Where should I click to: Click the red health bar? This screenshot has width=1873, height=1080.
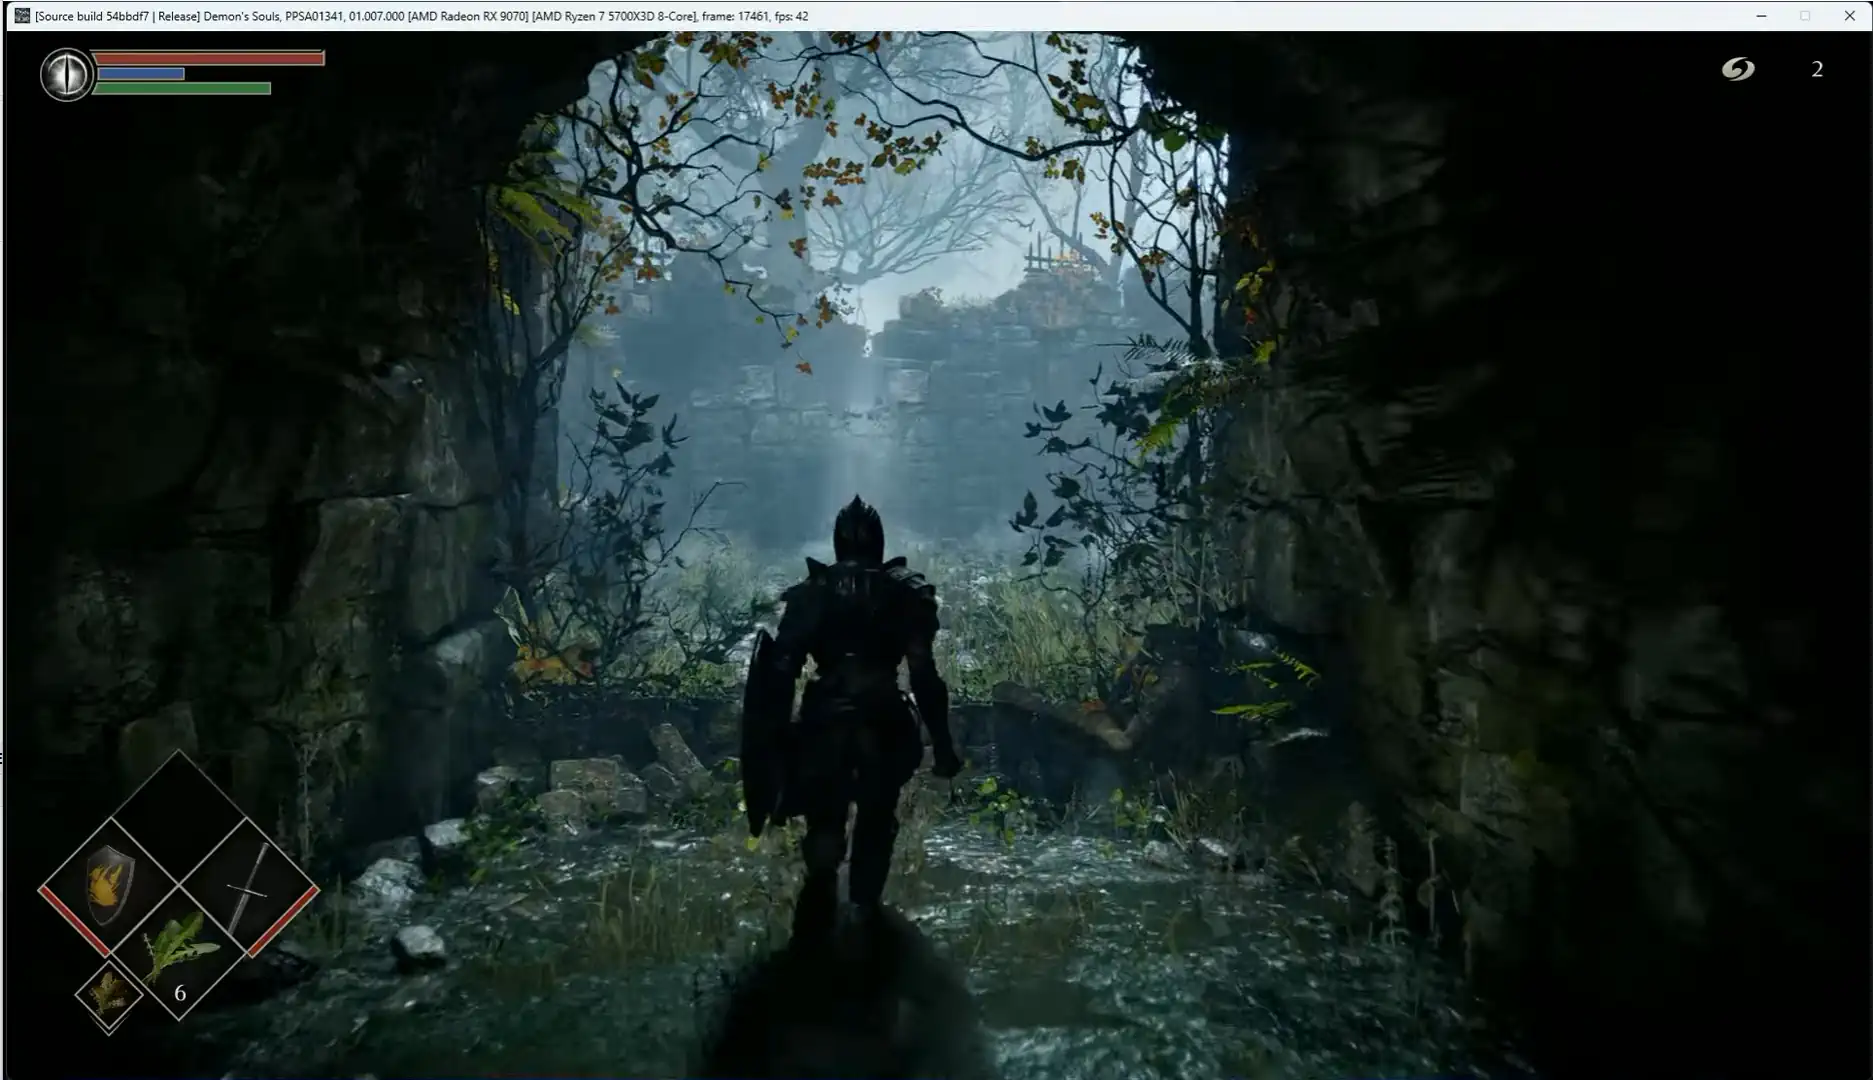(x=209, y=58)
